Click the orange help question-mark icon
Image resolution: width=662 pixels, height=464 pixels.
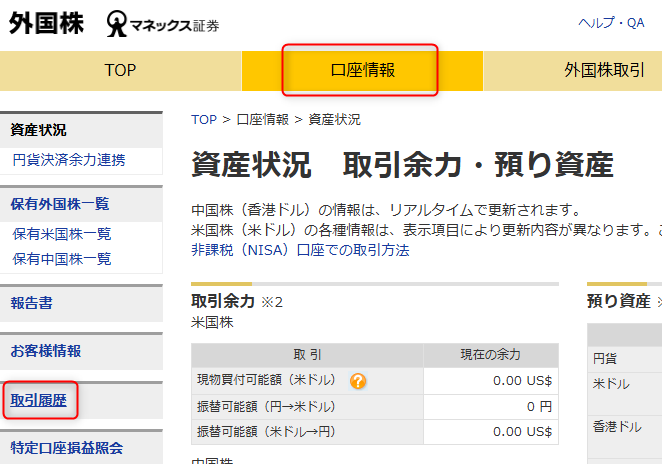[358, 381]
